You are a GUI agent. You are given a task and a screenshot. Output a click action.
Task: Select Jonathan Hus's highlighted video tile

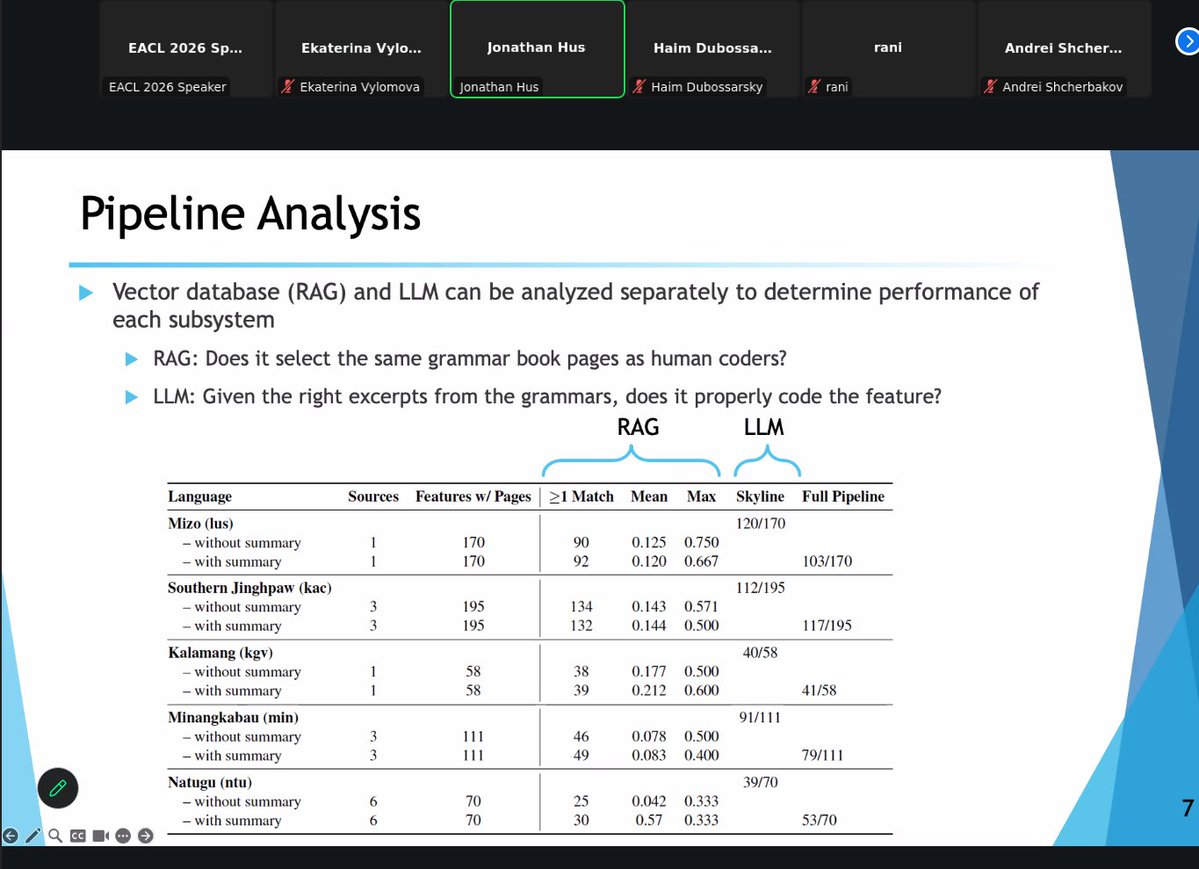537,49
